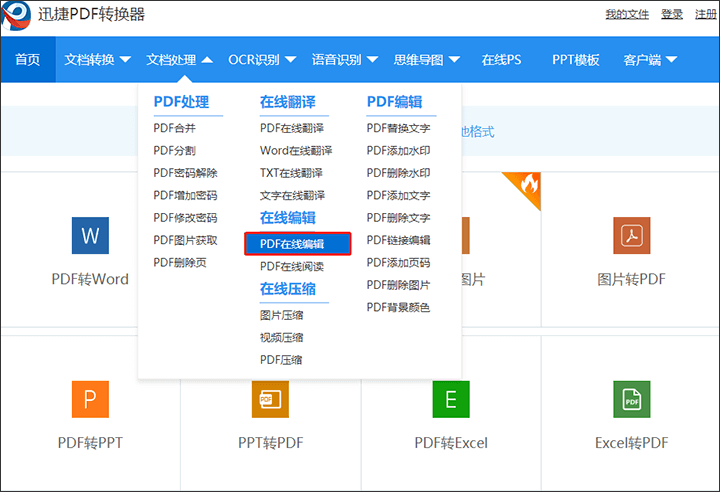Select PDF修改密码 menu entry

coord(186,218)
